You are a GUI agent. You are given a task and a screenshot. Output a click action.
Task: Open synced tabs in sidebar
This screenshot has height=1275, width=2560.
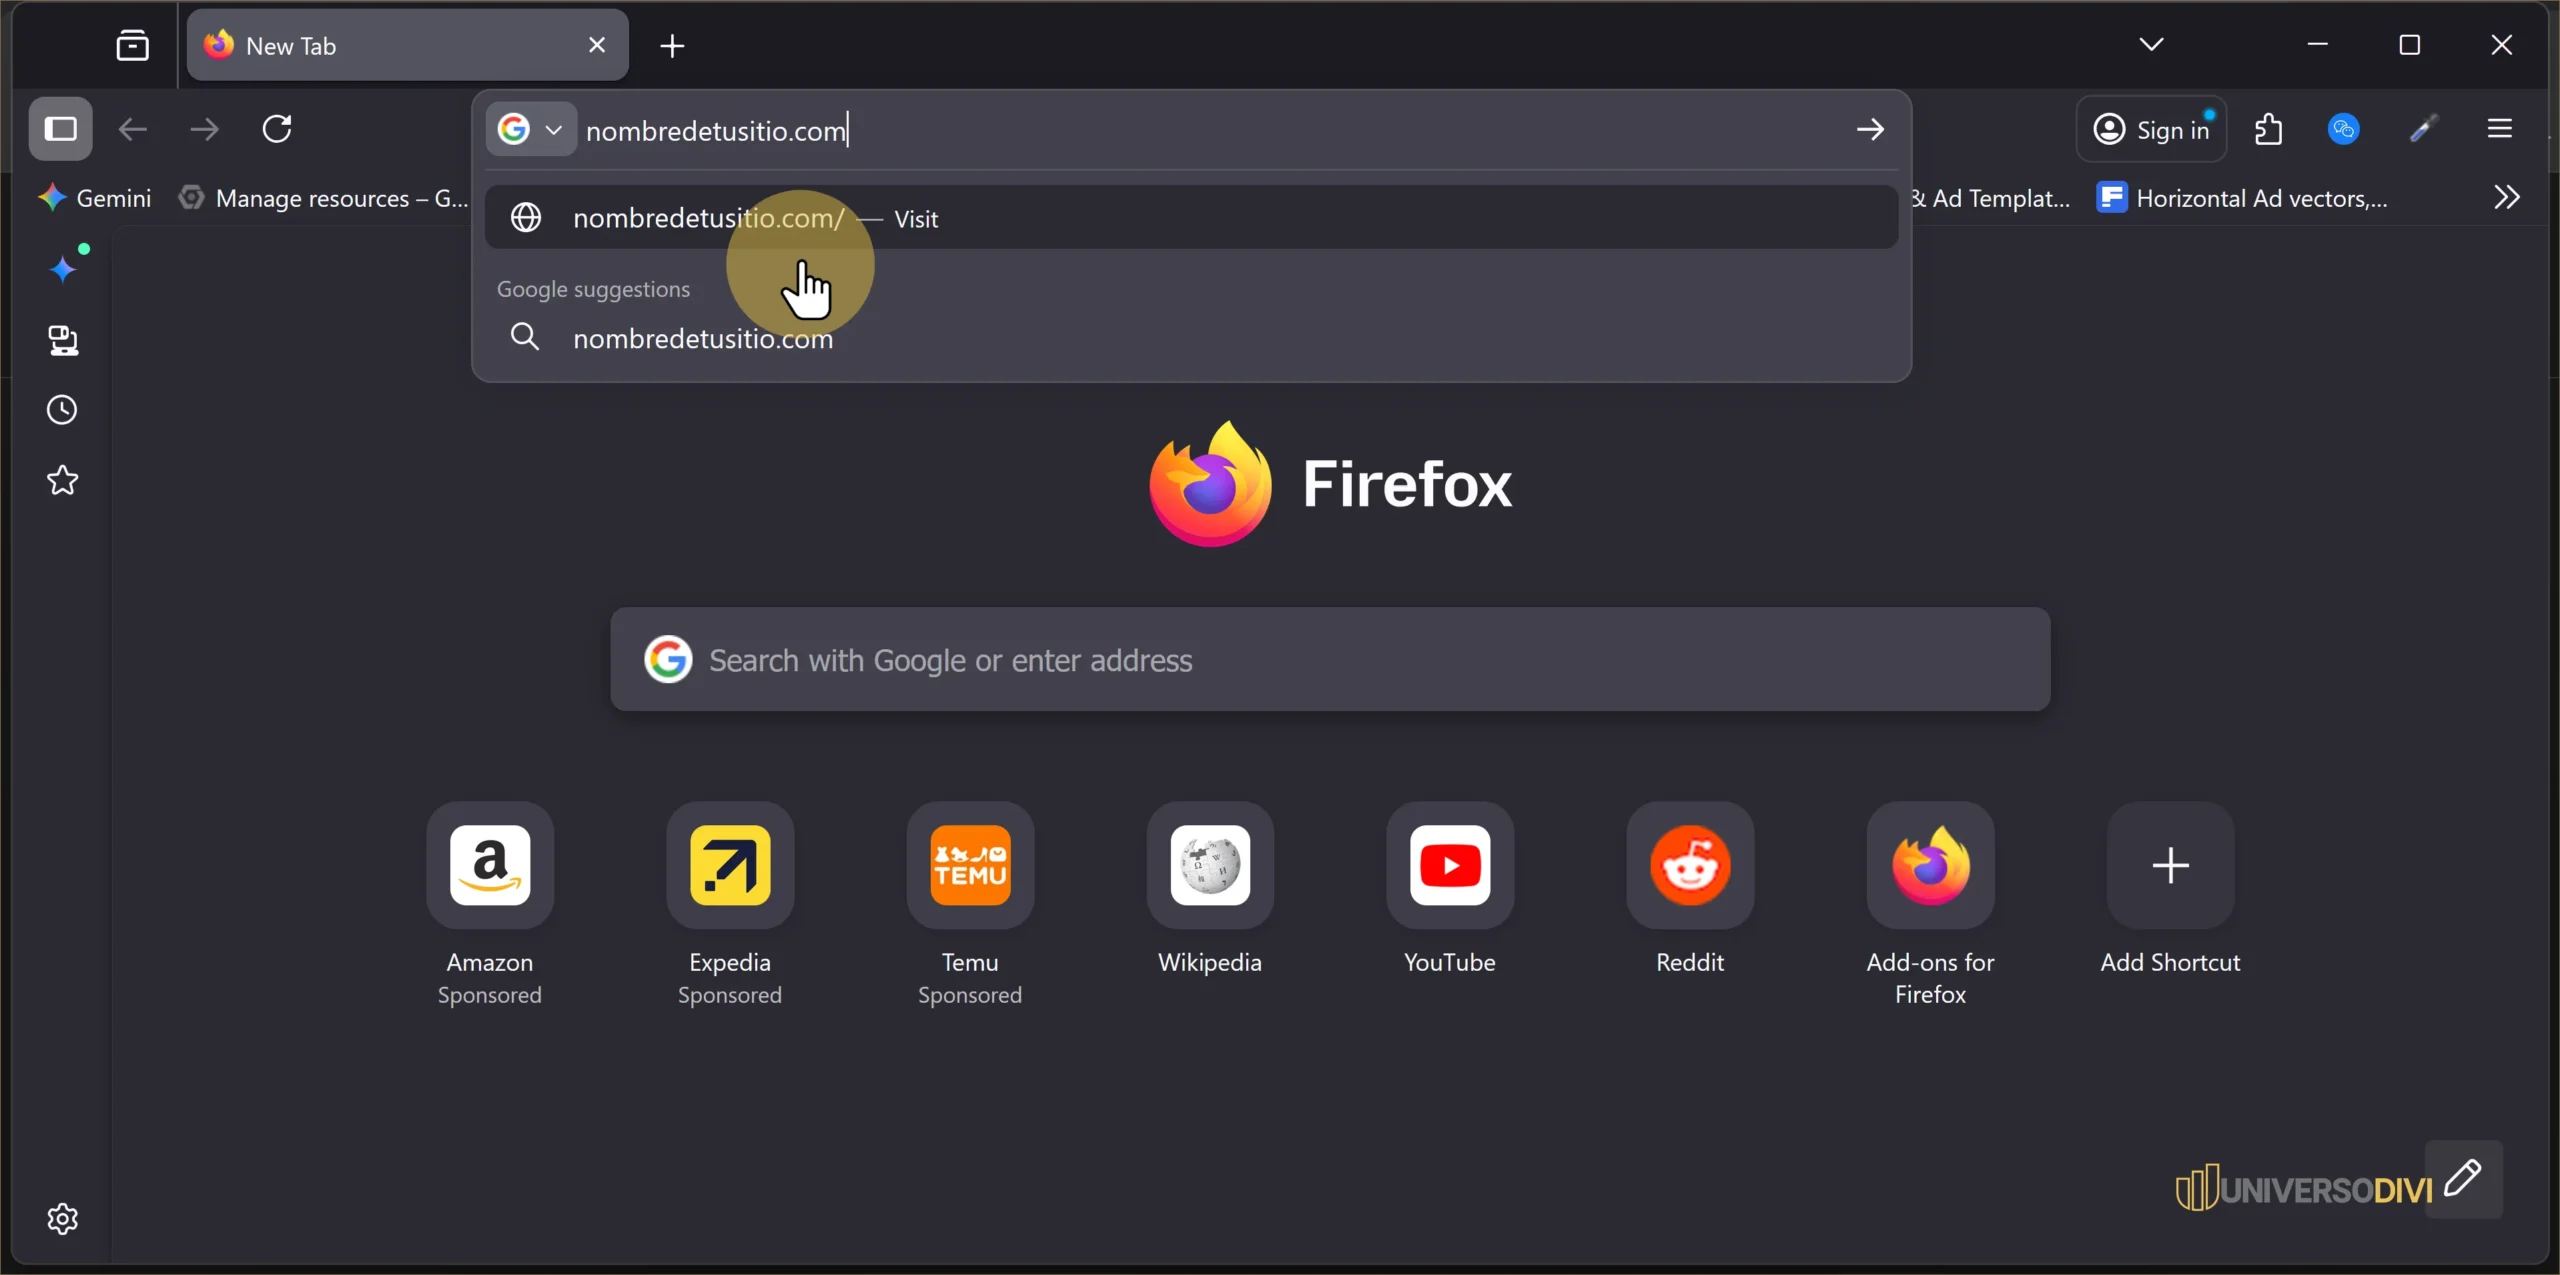pyautogui.click(x=63, y=341)
